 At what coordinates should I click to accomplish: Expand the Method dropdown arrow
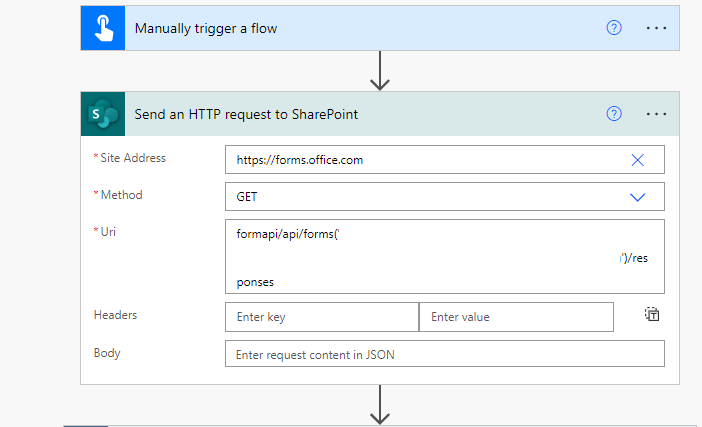tap(637, 197)
